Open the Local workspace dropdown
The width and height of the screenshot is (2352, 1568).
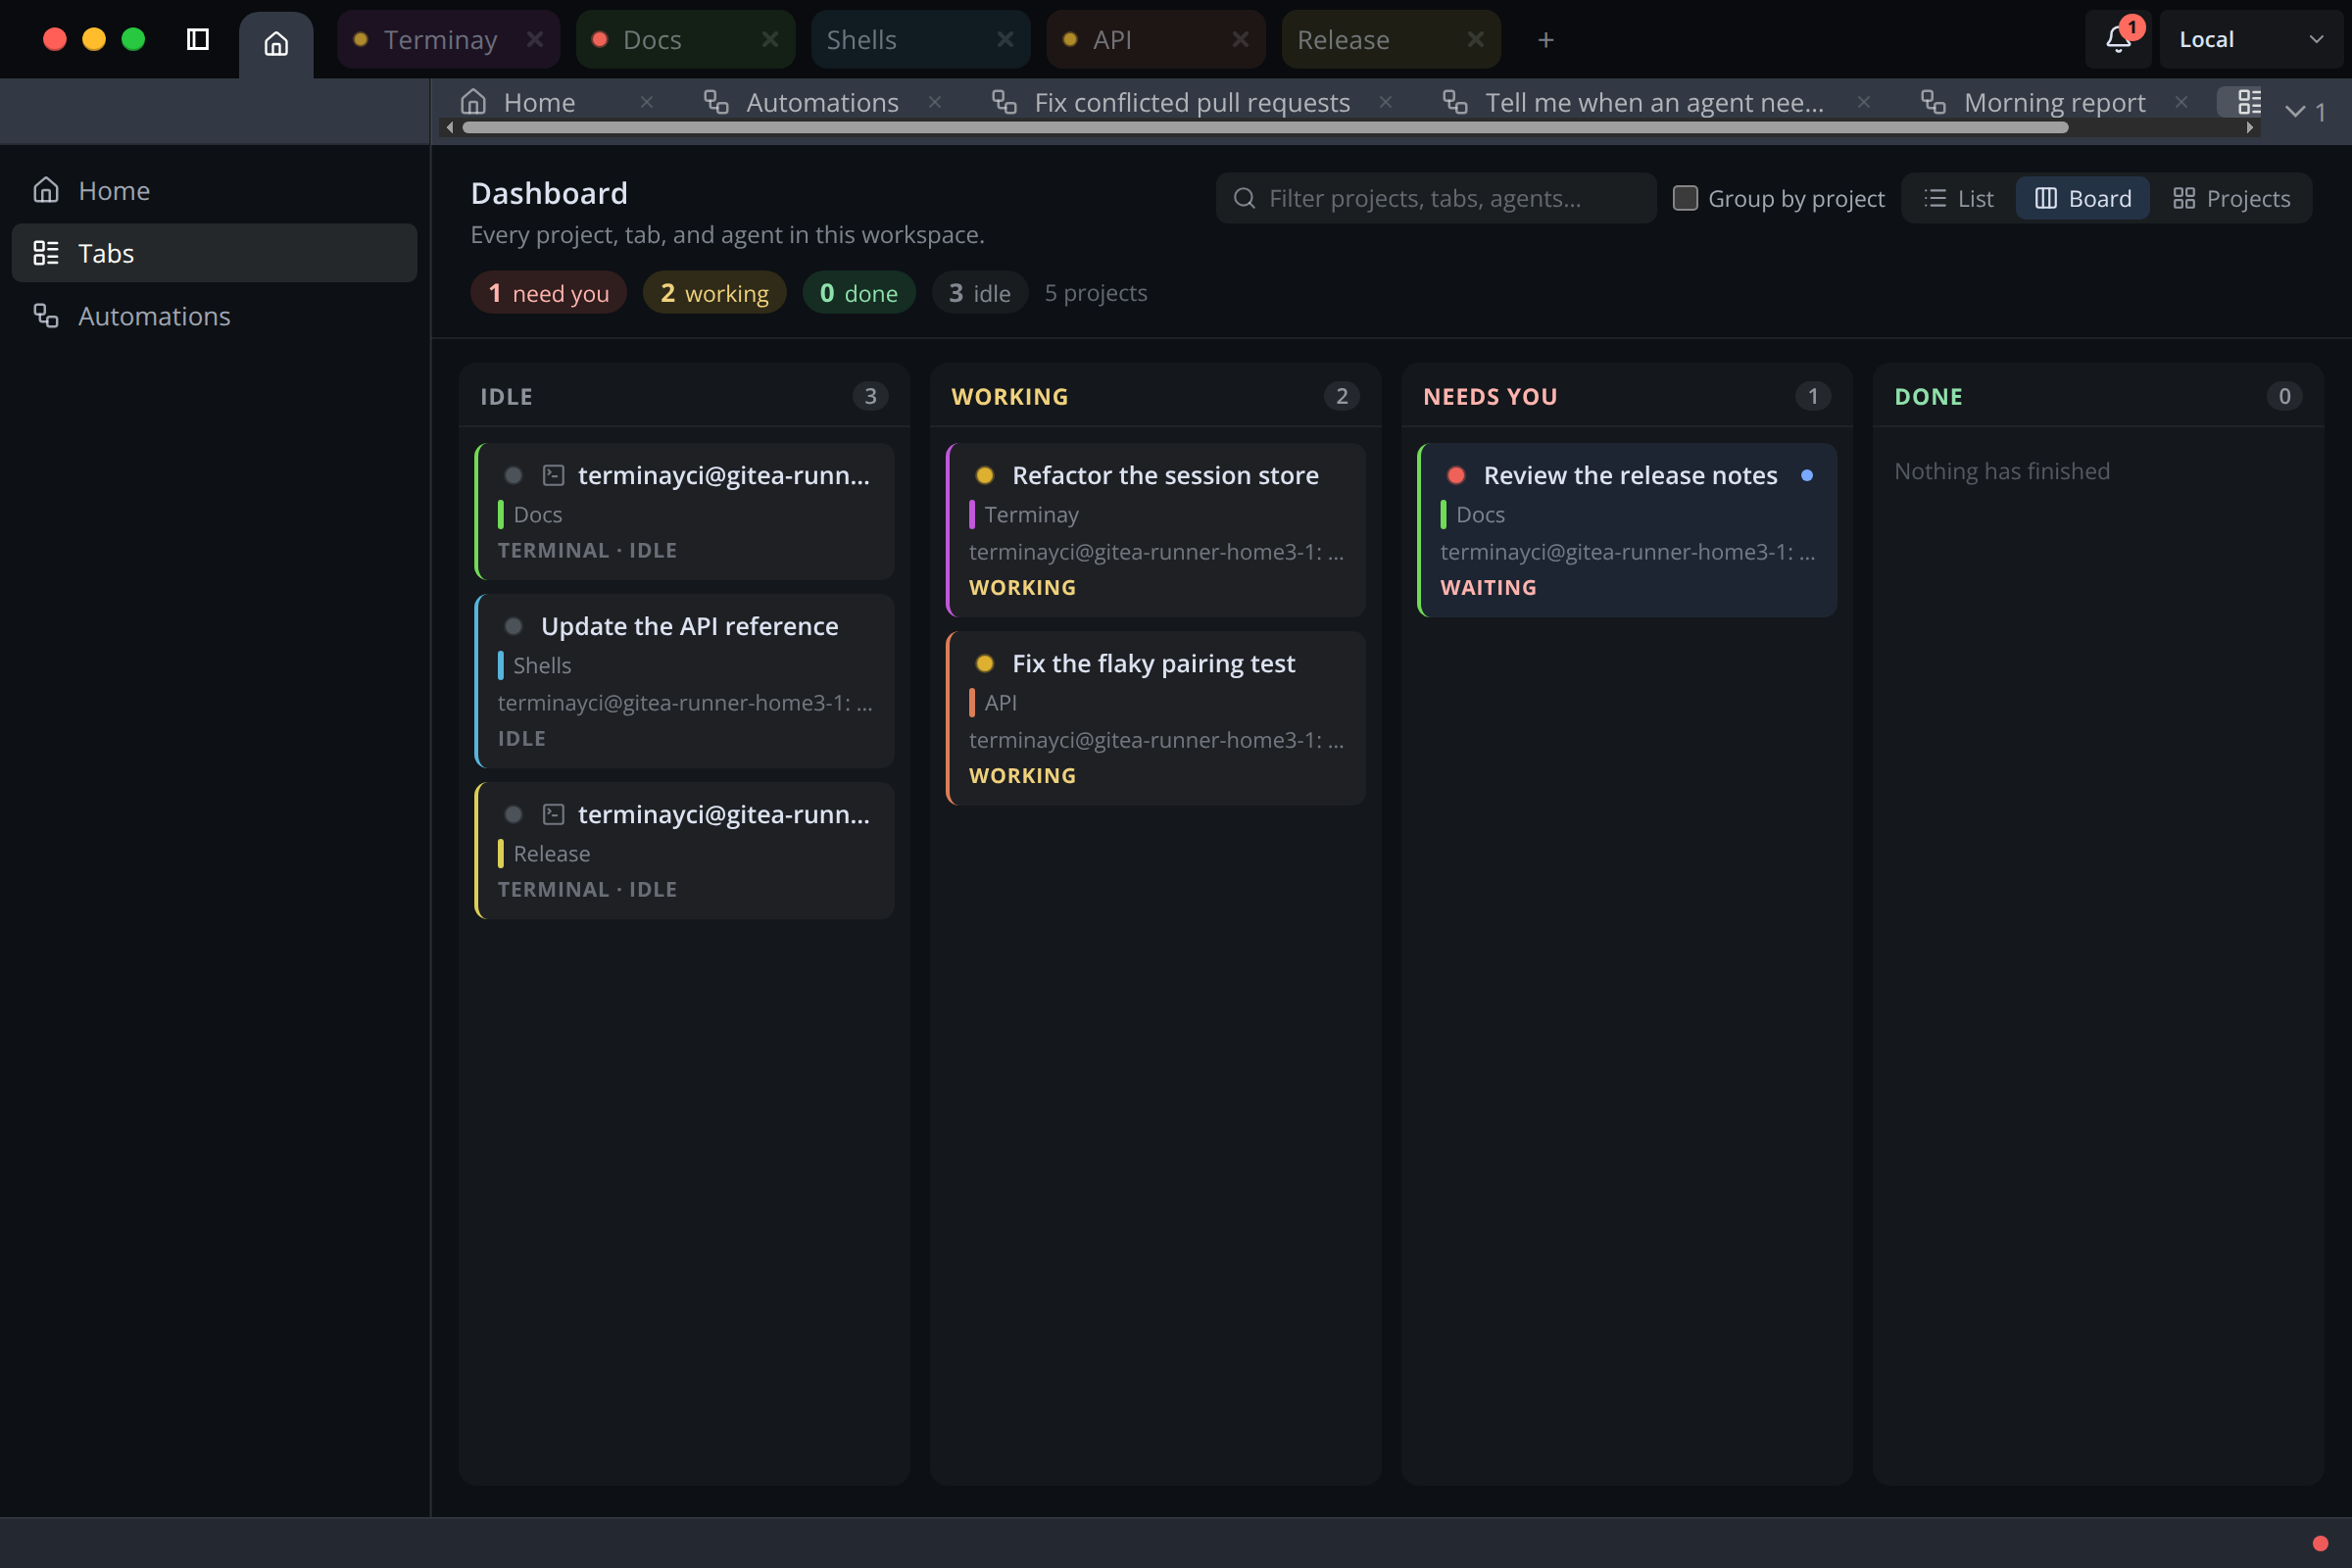tap(2250, 39)
